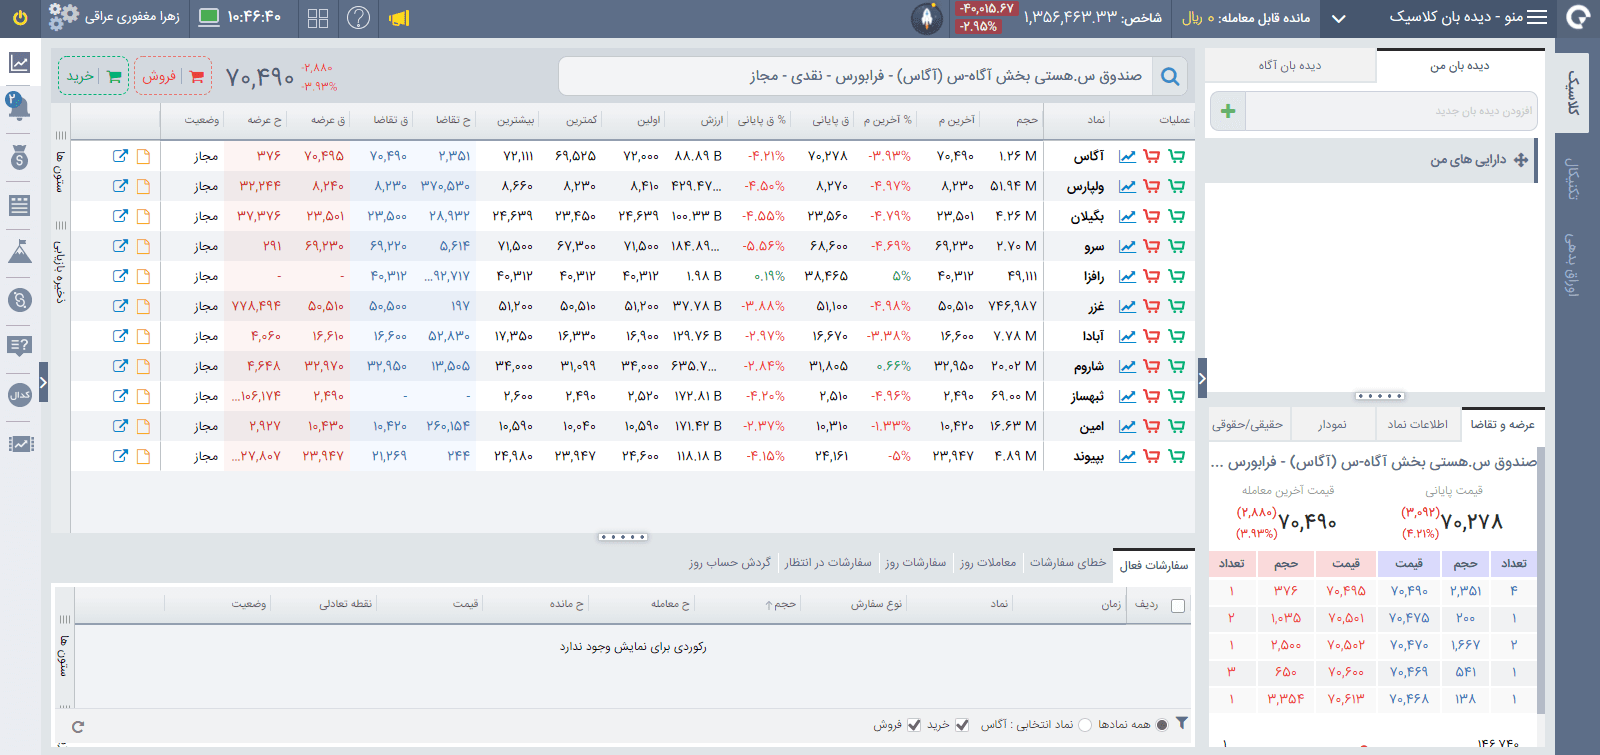
Task: Toggle the خرید checkbox filter
Action: click(x=962, y=725)
